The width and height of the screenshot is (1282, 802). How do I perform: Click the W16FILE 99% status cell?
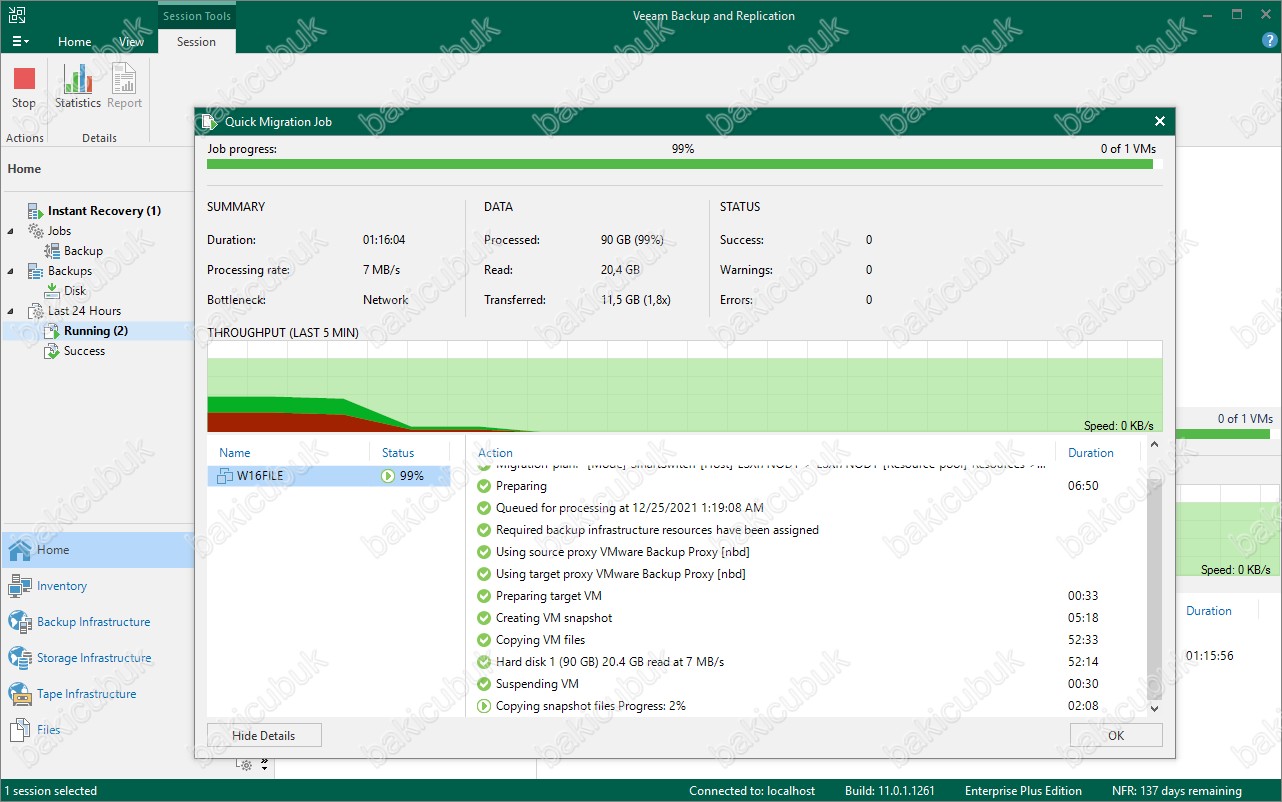click(403, 476)
